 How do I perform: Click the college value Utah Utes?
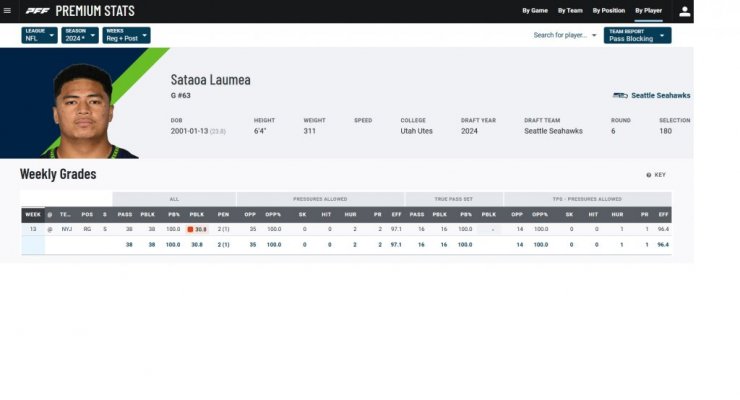pyautogui.click(x=416, y=131)
